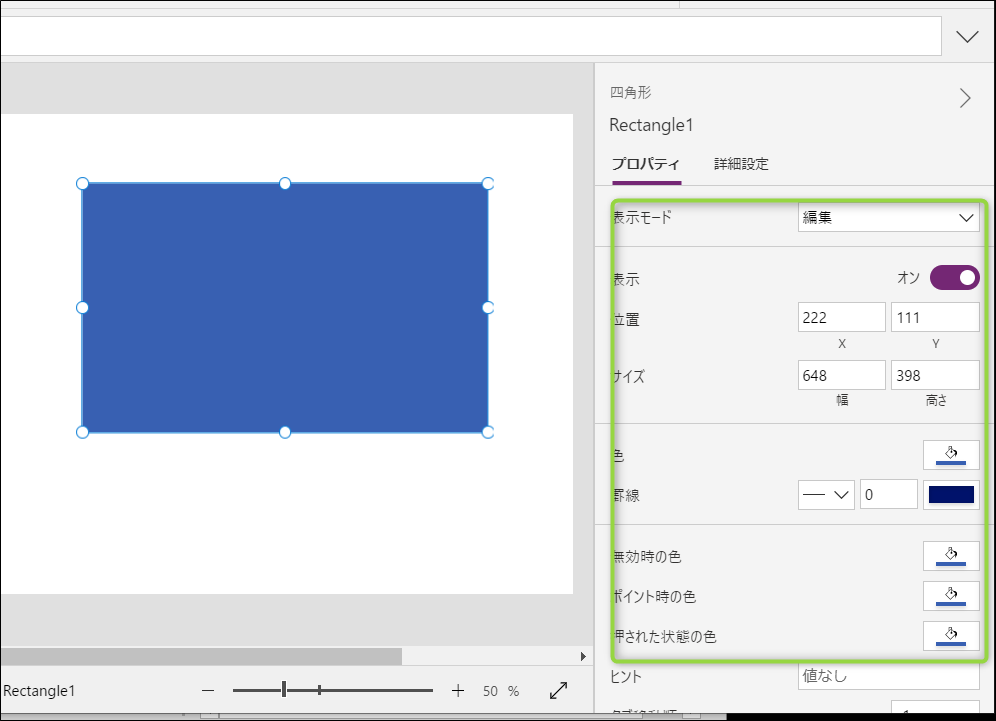Edit the width field showing 648
The width and height of the screenshot is (996, 721).
[842, 375]
